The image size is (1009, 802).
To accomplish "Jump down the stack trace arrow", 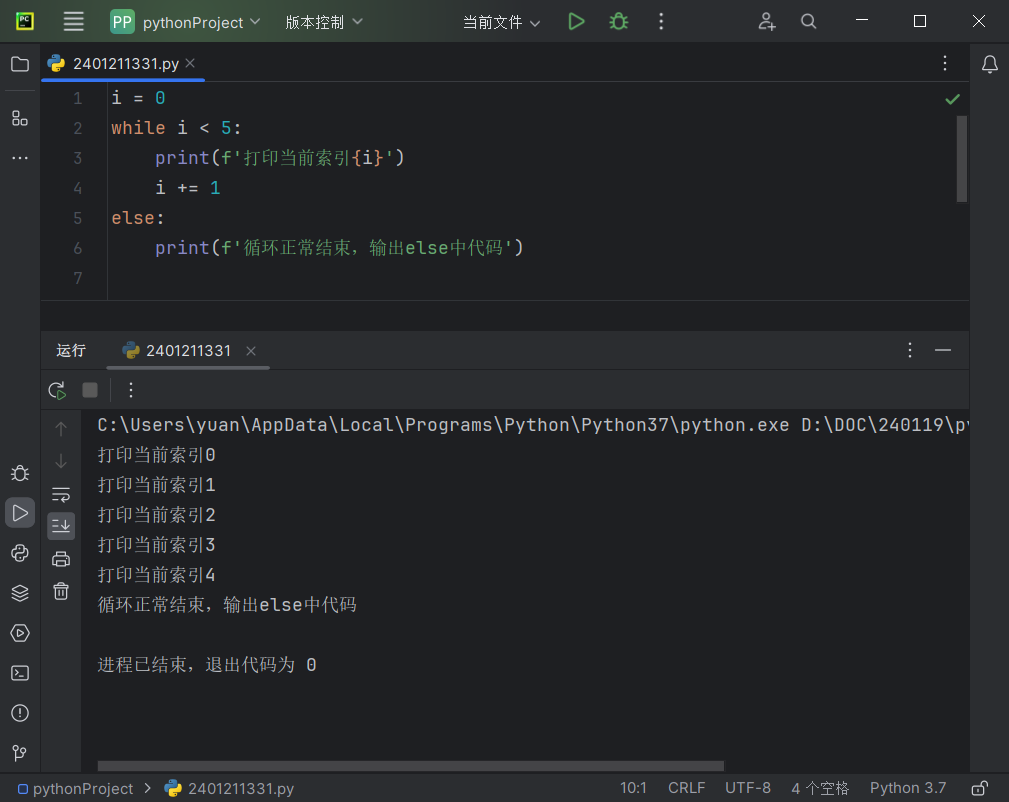I will (x=61, y=462).
